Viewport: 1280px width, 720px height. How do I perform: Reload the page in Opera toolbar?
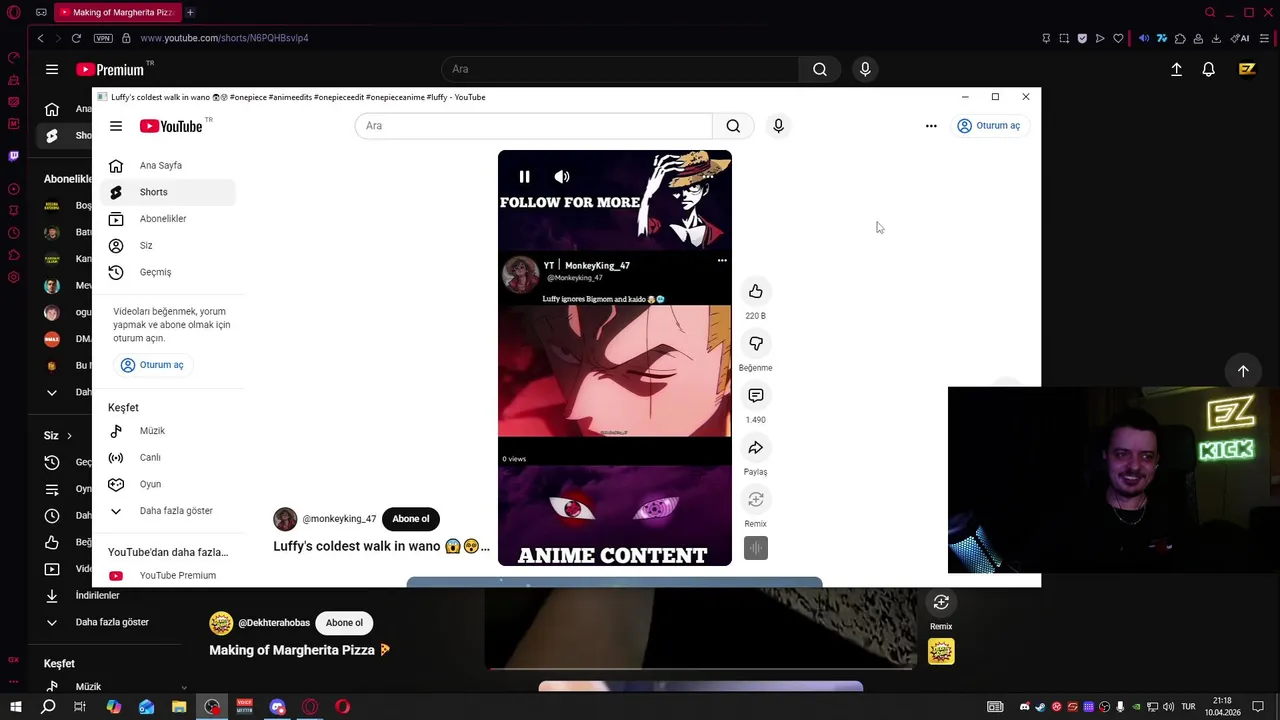(76, 38)
